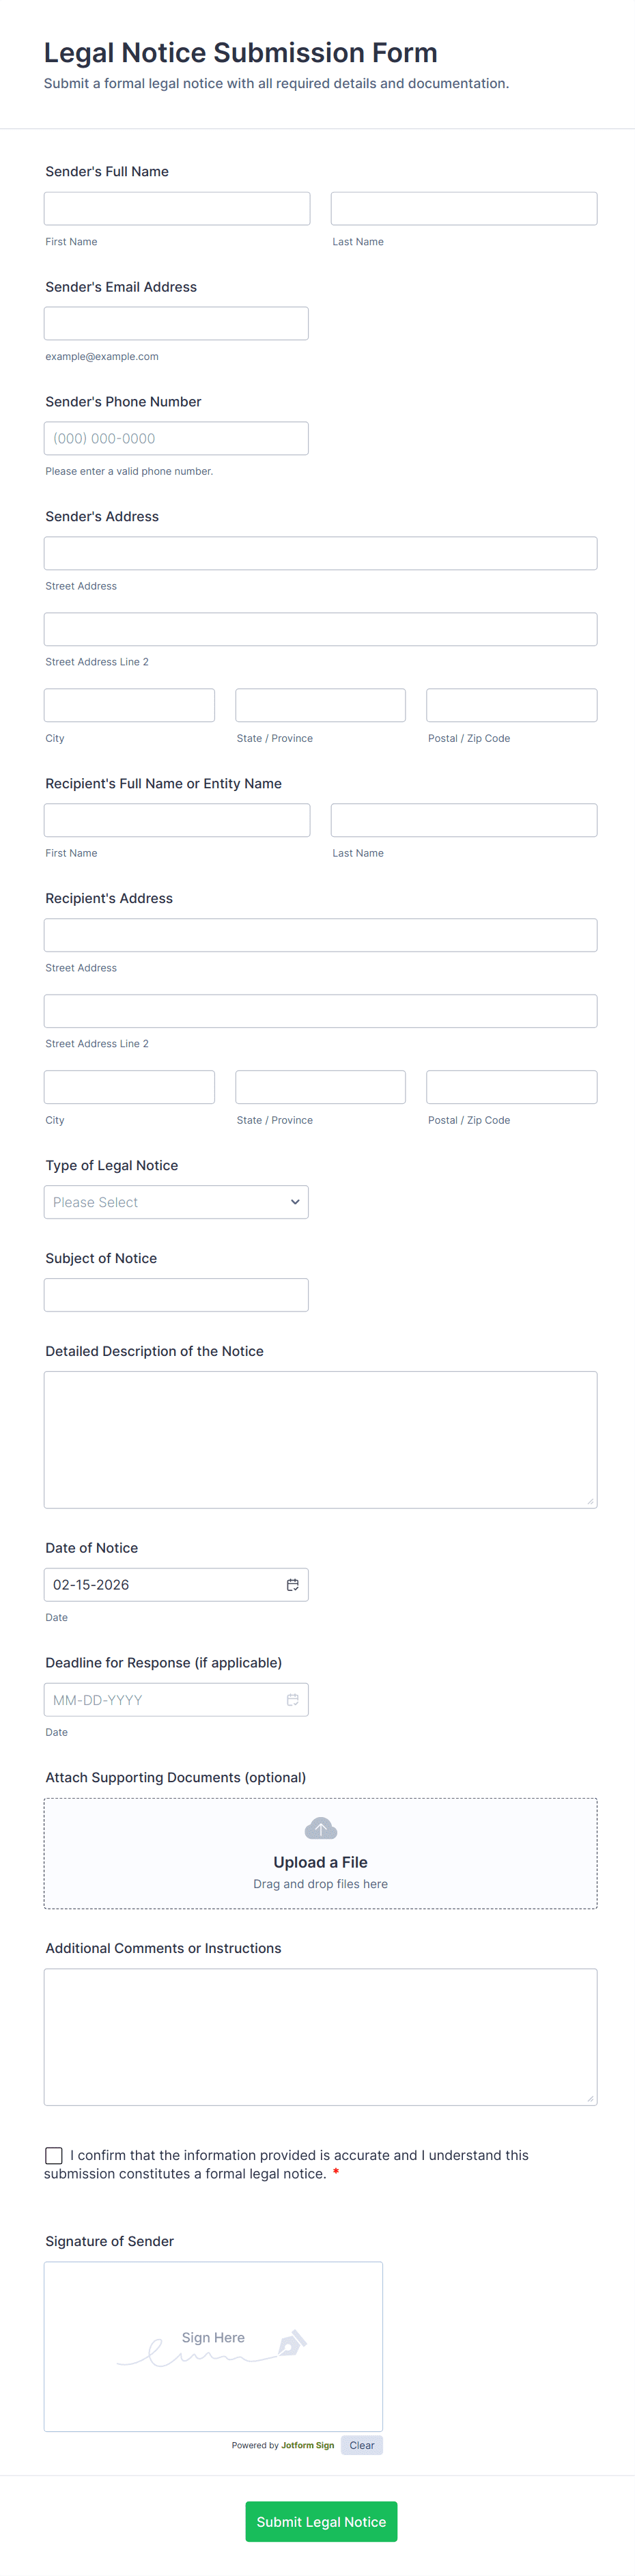
Task: Click the cloud upload icon
Action: click(x=320, y=1829)
